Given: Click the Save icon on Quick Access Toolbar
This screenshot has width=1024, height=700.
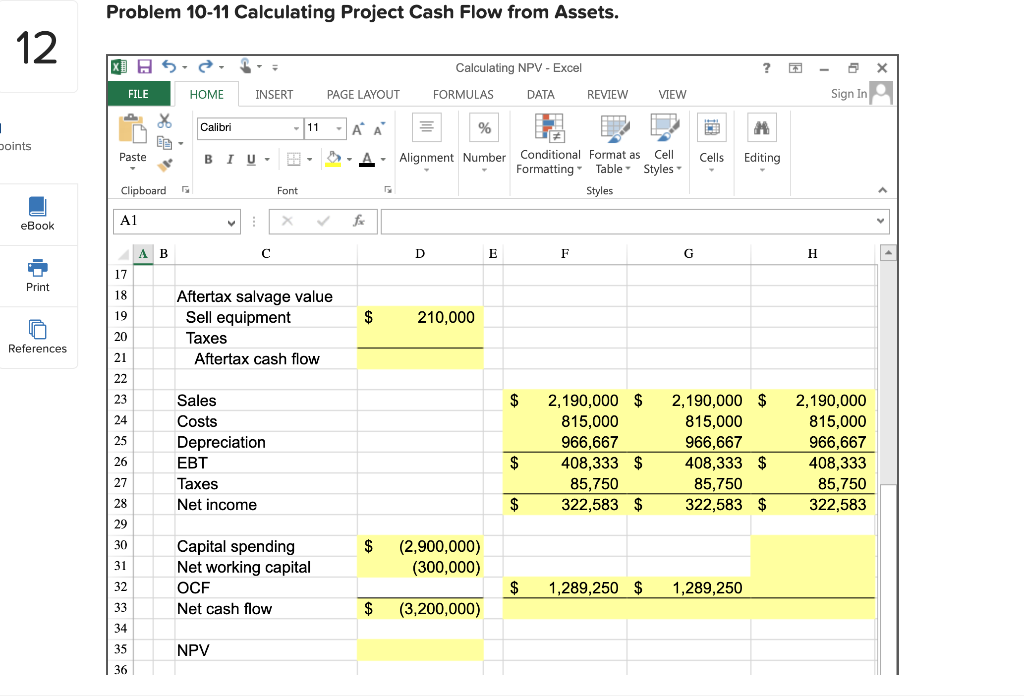Looking at the screenshot, I should [x=143, y=67].
